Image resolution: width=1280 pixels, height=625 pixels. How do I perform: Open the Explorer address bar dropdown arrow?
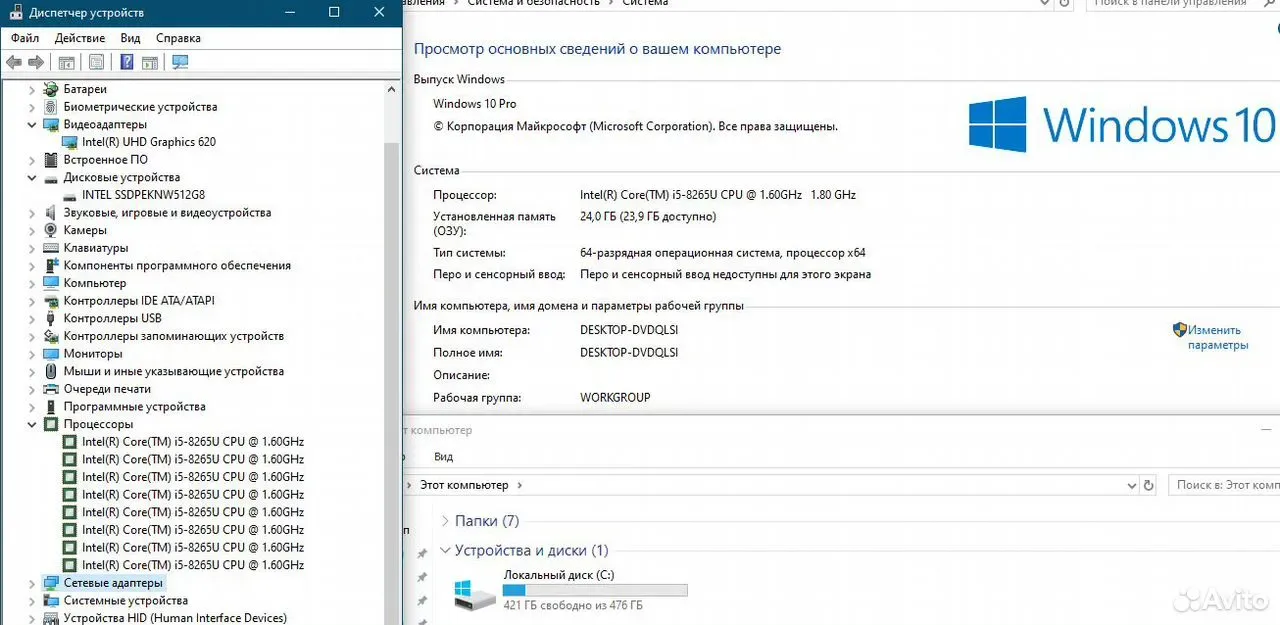pyautogui.click(x=1131, y=485)
